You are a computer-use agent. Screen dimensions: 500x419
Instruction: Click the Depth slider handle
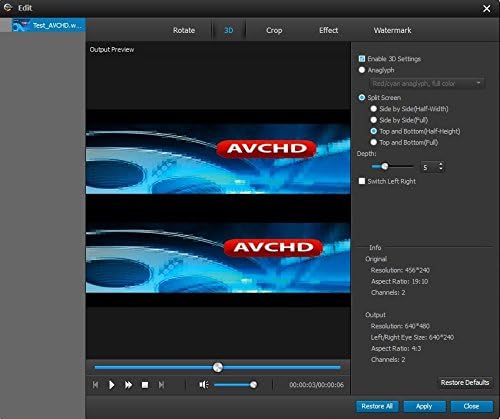385,166
